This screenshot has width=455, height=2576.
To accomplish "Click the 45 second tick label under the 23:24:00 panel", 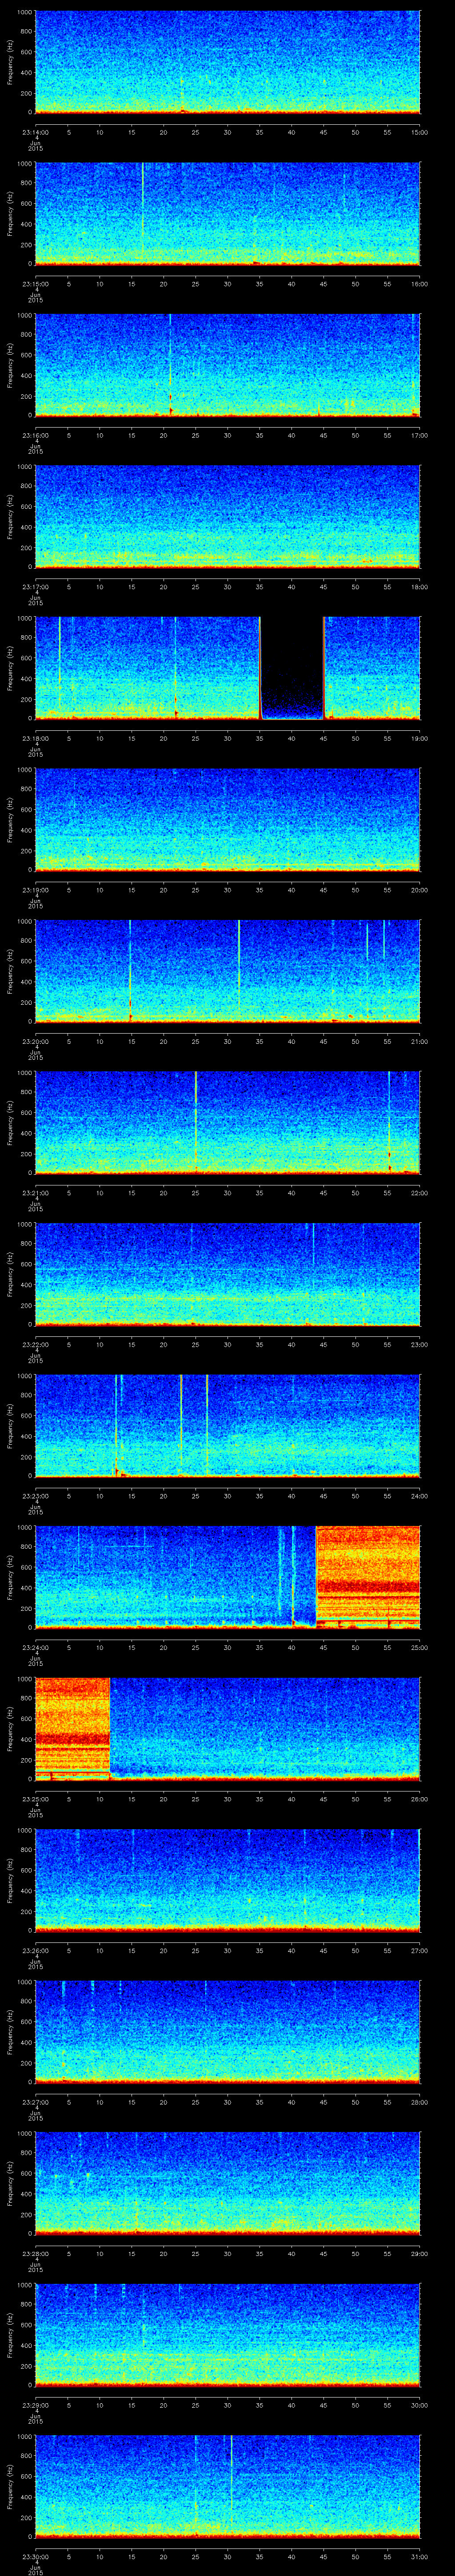I will (323, 1647).
